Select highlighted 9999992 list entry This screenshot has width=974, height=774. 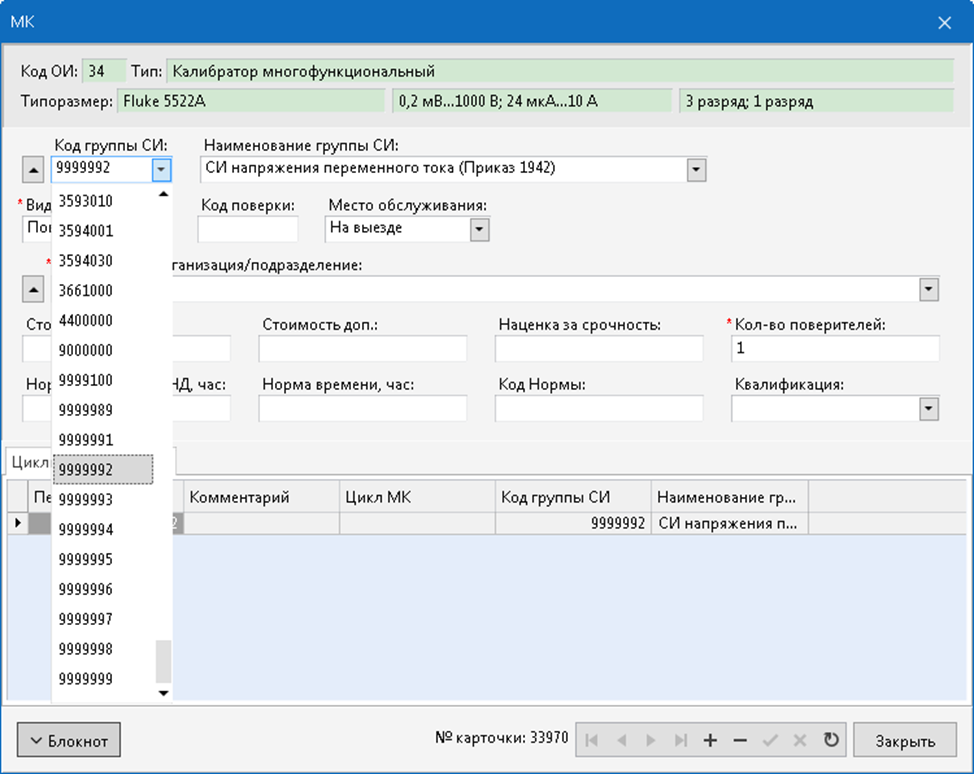point(102,470)
